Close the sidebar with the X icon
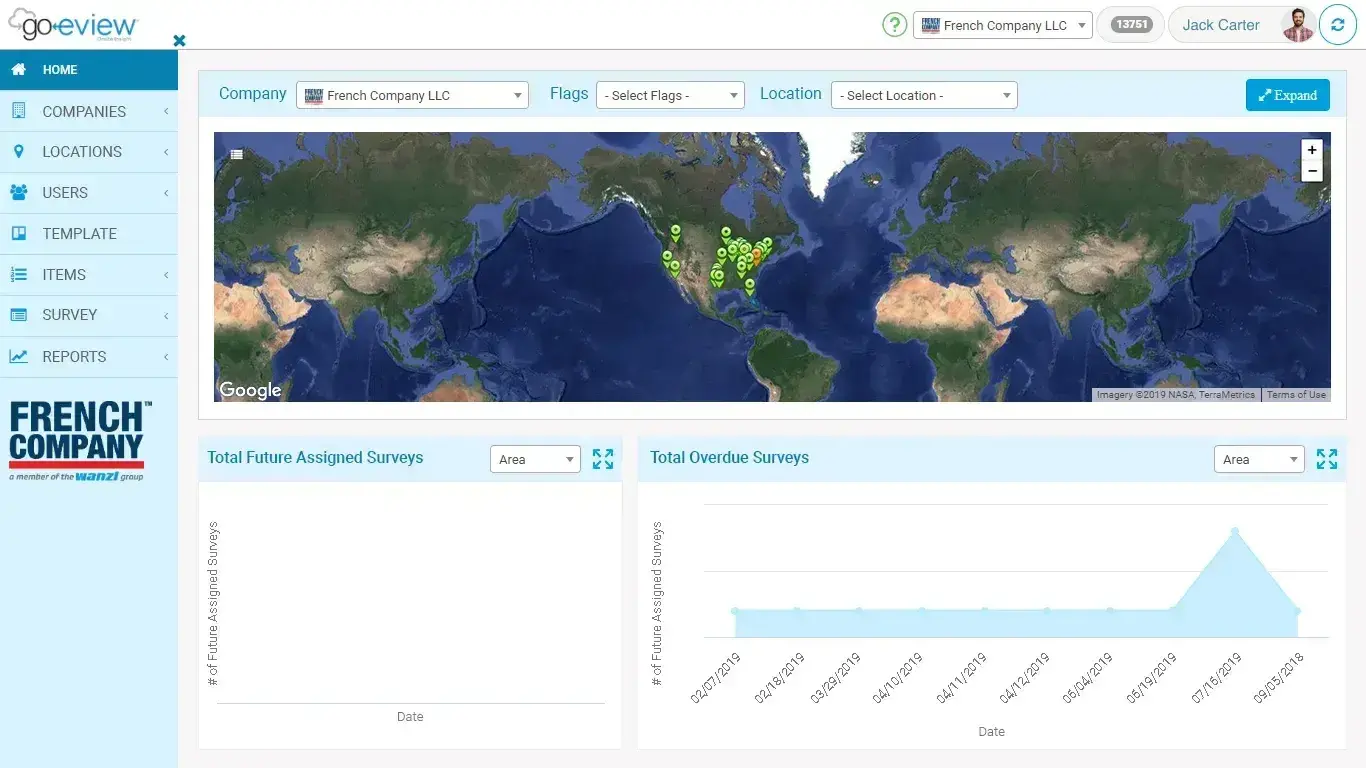This screenshot has width=1366, height=768. click(179, 41)
